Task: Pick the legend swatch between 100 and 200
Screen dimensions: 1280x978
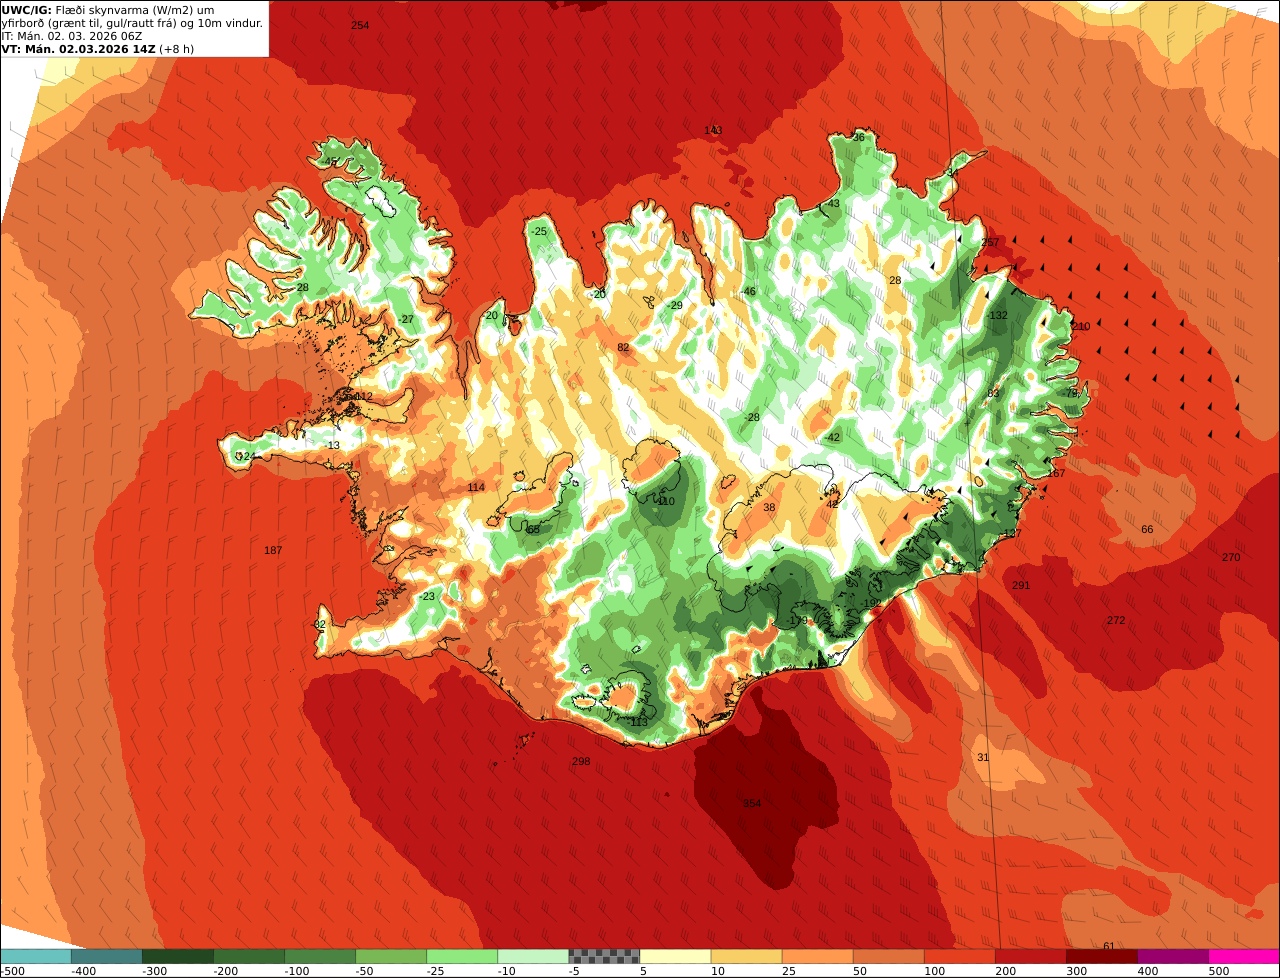Action: coord(958,956)
